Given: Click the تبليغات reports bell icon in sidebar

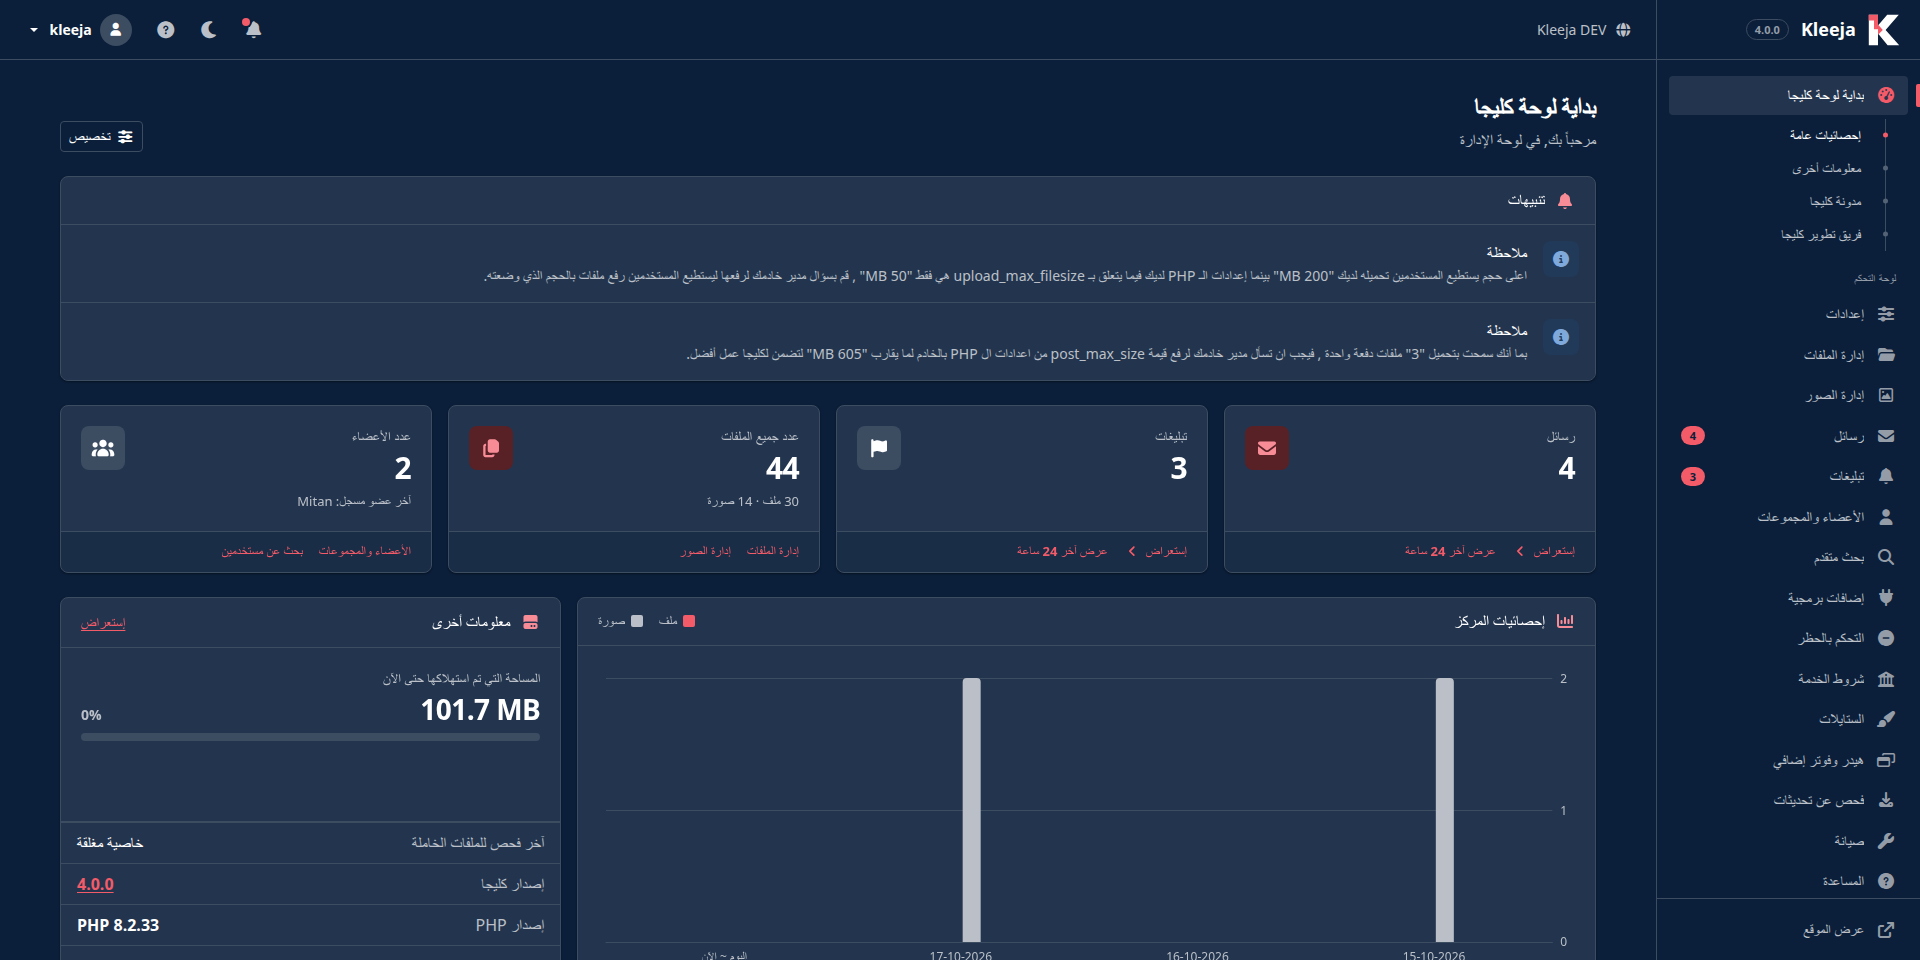Looking at the screenshot, I should (1886, 476).
